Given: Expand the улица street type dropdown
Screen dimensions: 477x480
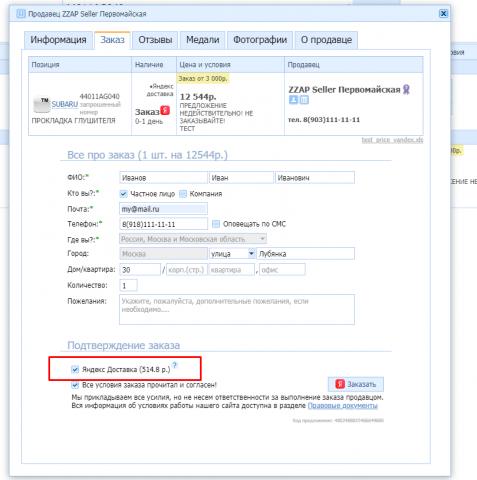Looking at the screenshot, I should coord(232,254).
